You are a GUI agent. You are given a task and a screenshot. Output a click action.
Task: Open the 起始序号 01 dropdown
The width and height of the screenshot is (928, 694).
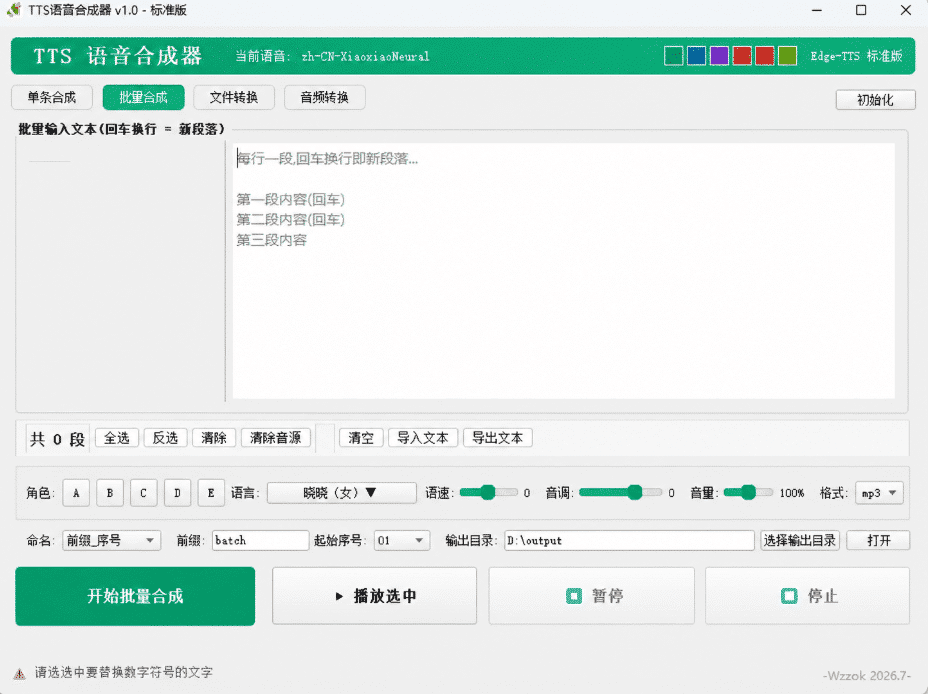(402, 540)
